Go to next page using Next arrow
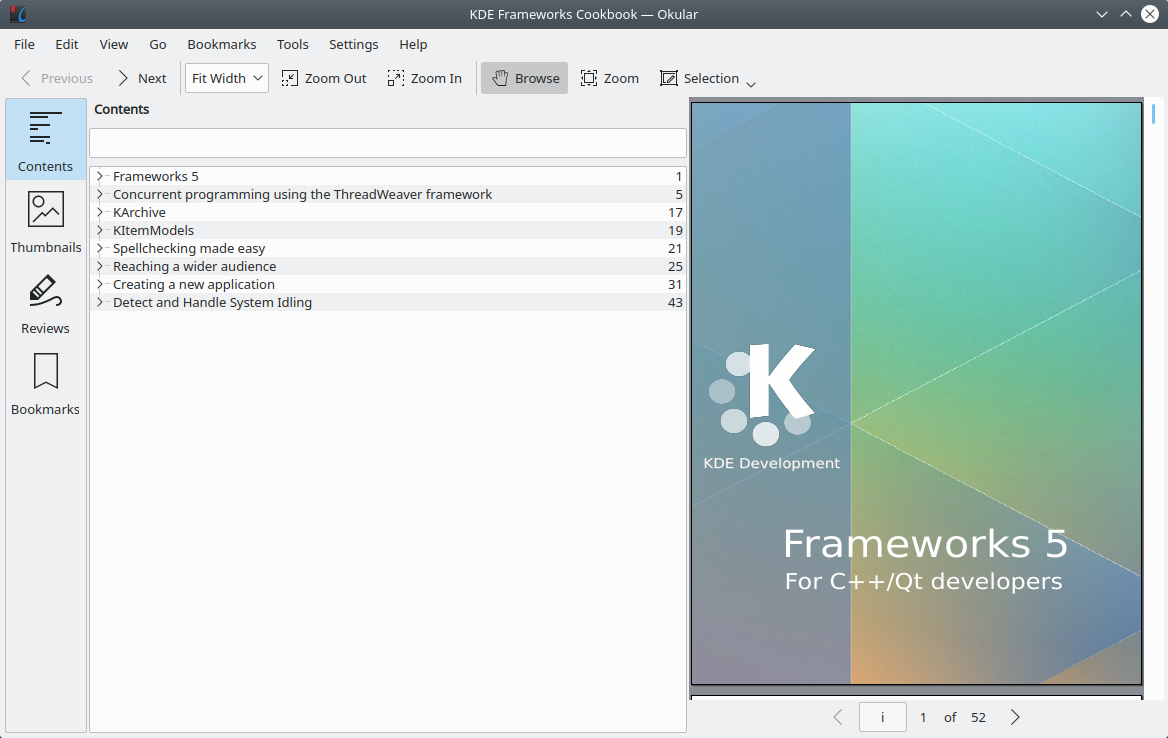The height and width of the screenshot is (738, 1168). point(140,78)
